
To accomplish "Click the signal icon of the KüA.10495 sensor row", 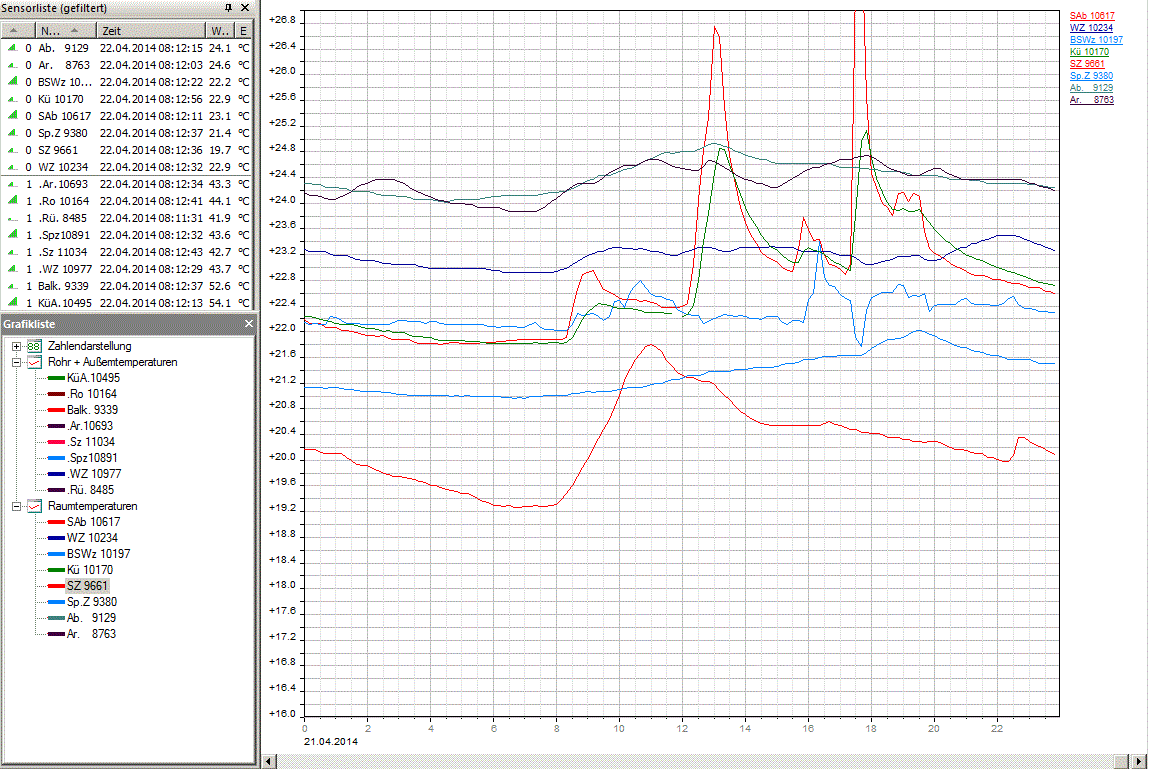I will 12,303.
